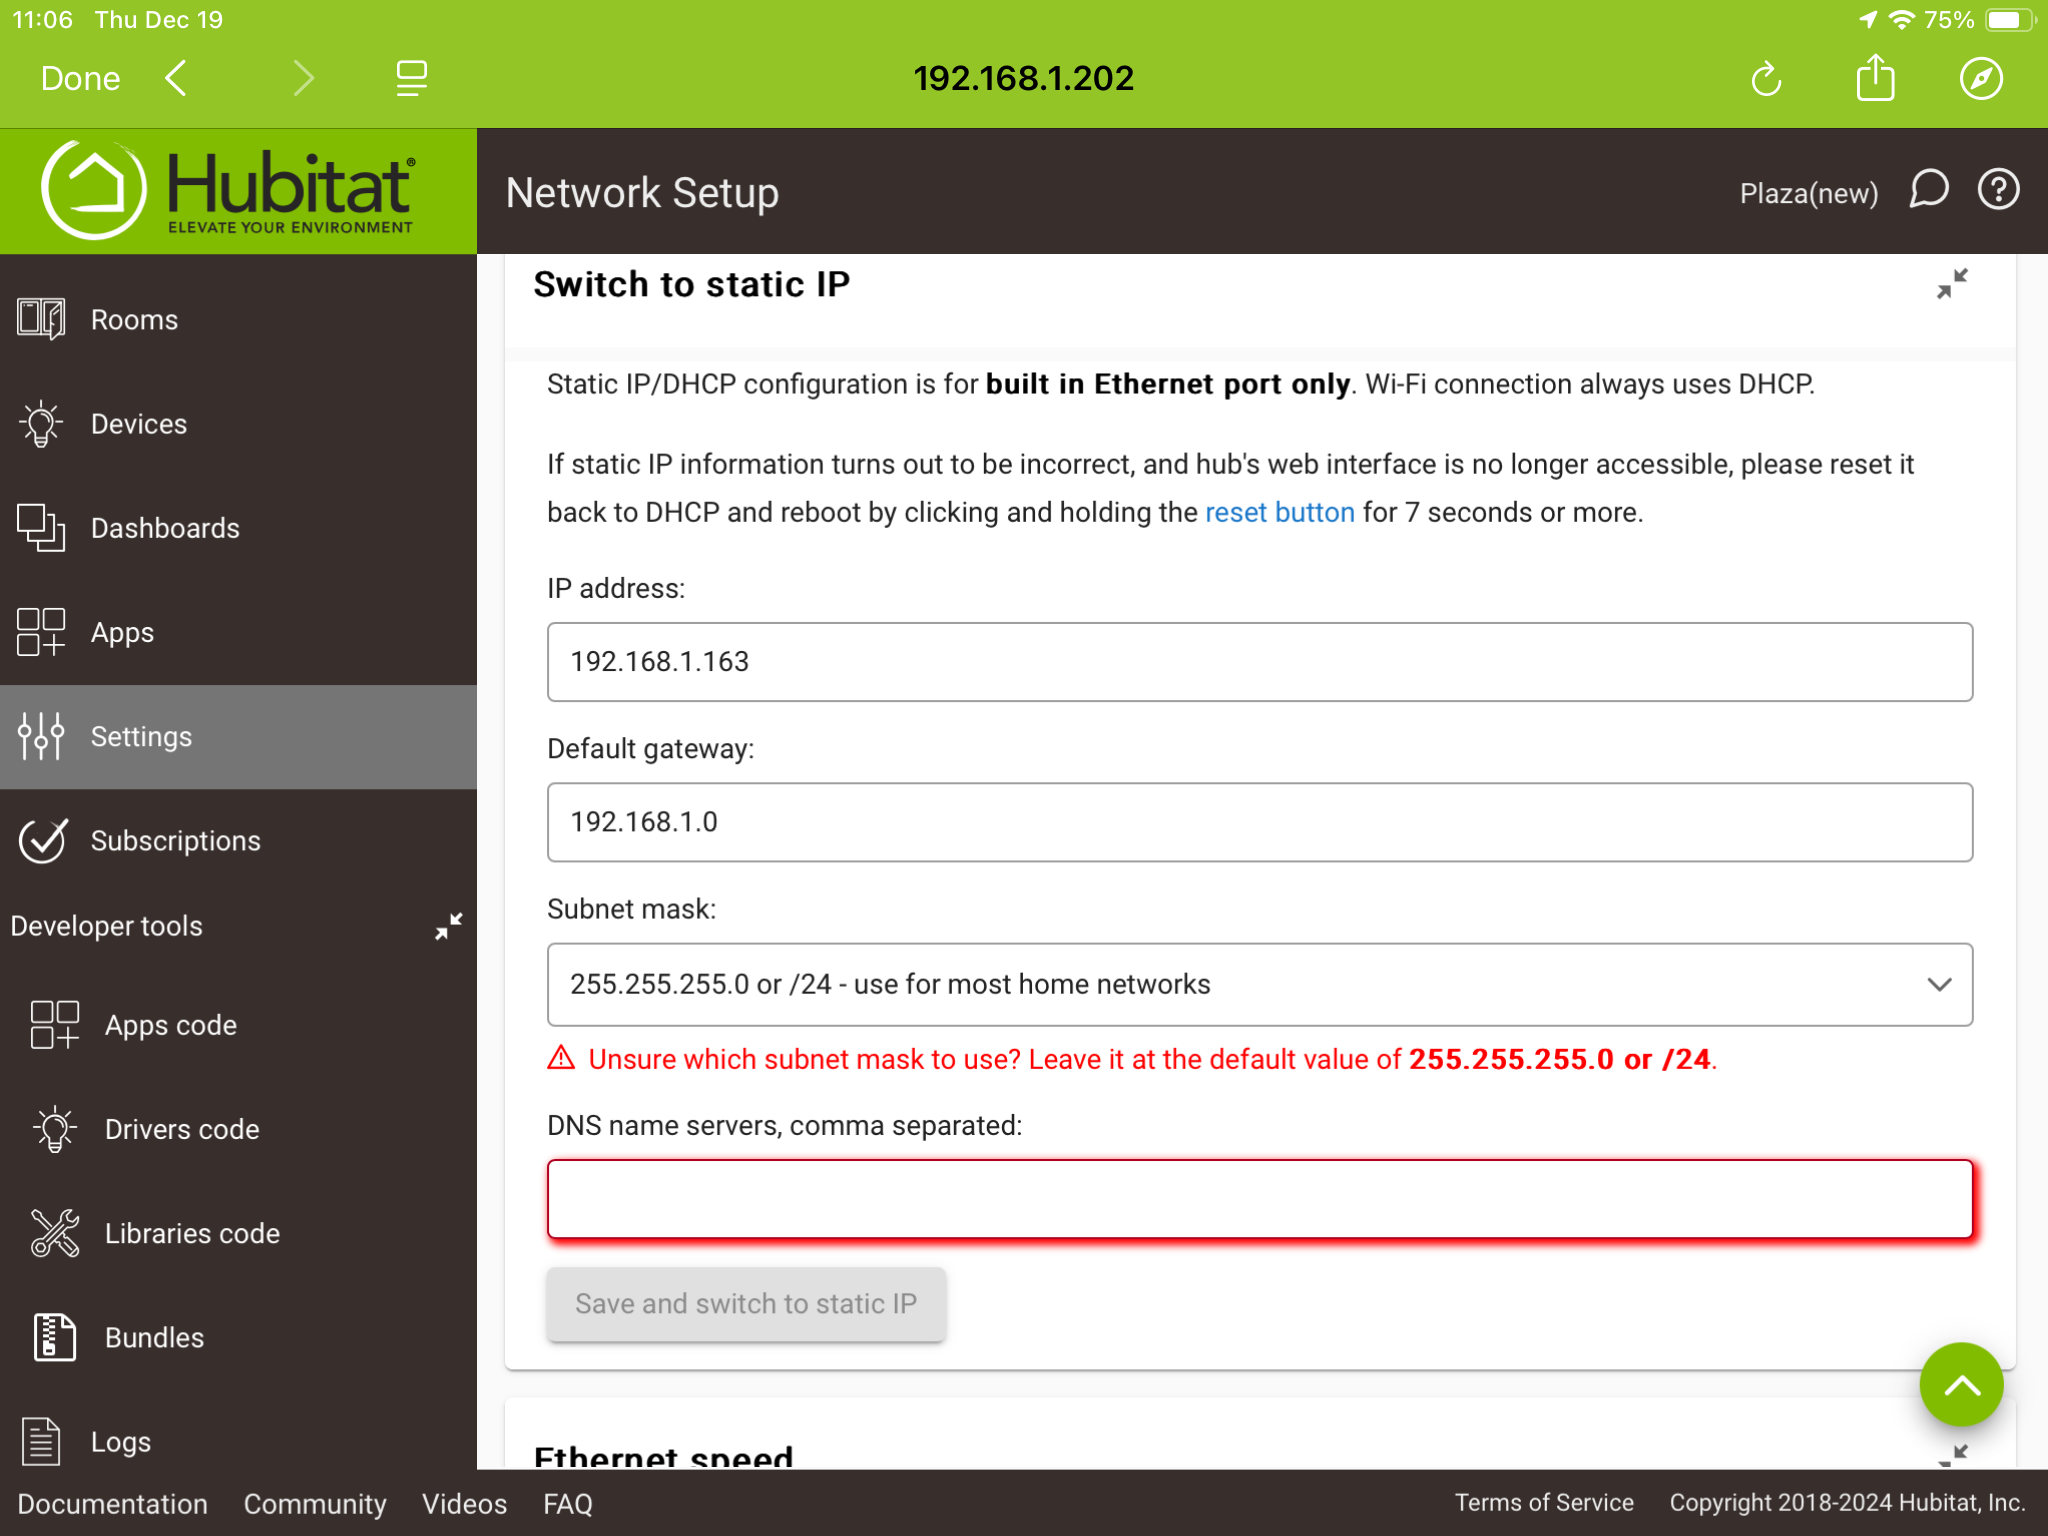2048x1536 pixels.
Task: Click the Hubitat logo
Action: click(229, 190)
